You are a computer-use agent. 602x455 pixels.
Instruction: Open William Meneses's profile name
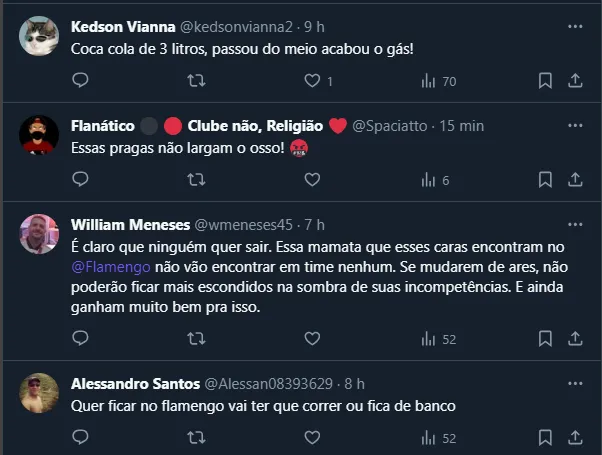click(127, 224)
